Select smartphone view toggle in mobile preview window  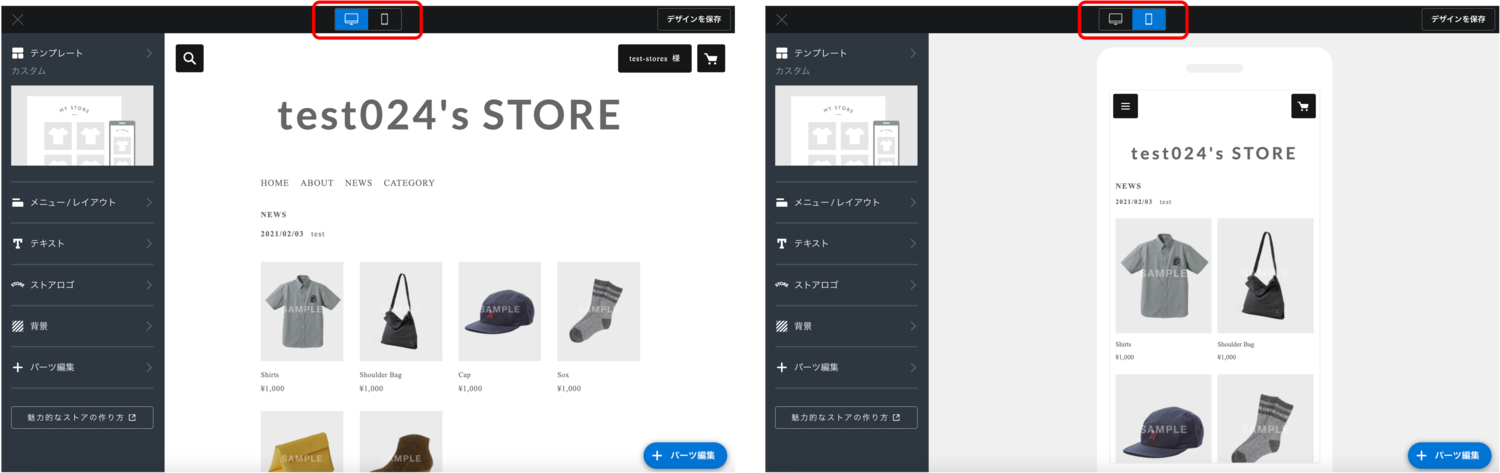tap(1148, 19)
